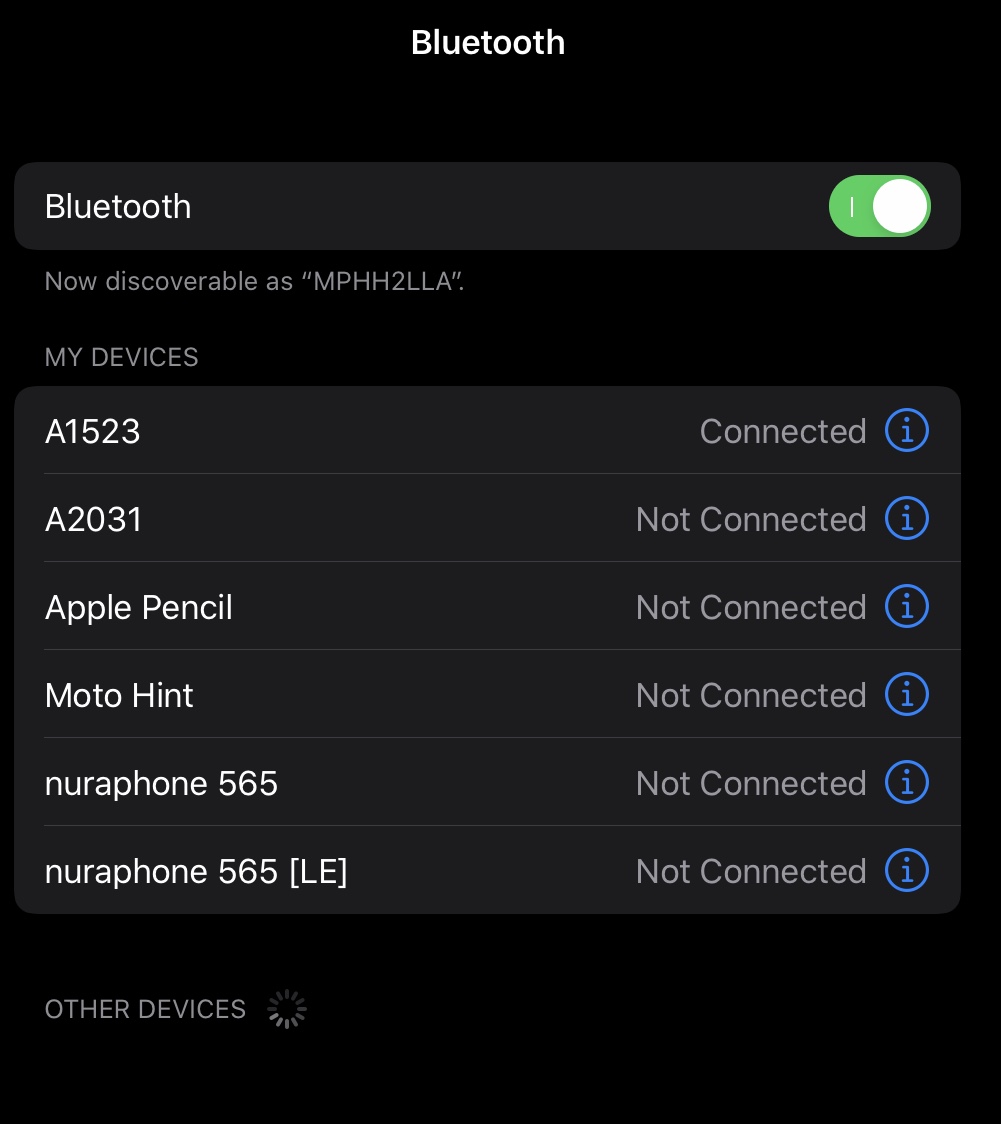Turn off the Bluetooth switch
The image size is (1001, 1124).
coord(879,207)
